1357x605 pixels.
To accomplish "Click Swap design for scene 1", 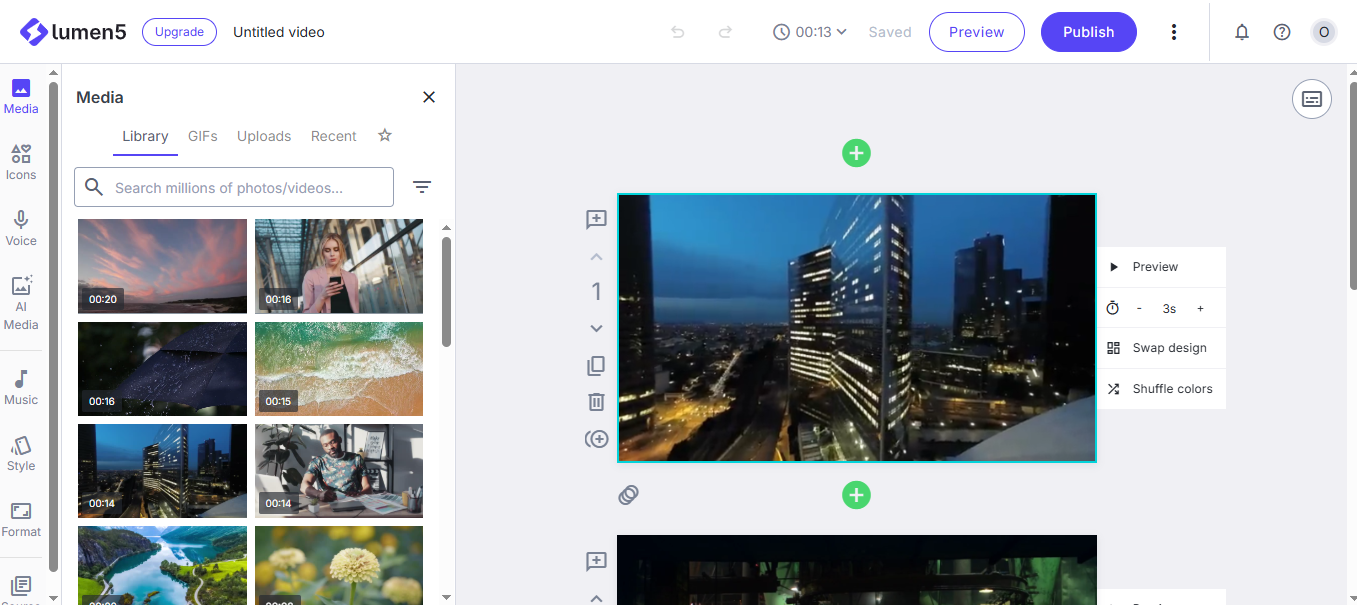I will click(x=1162, y=348).
